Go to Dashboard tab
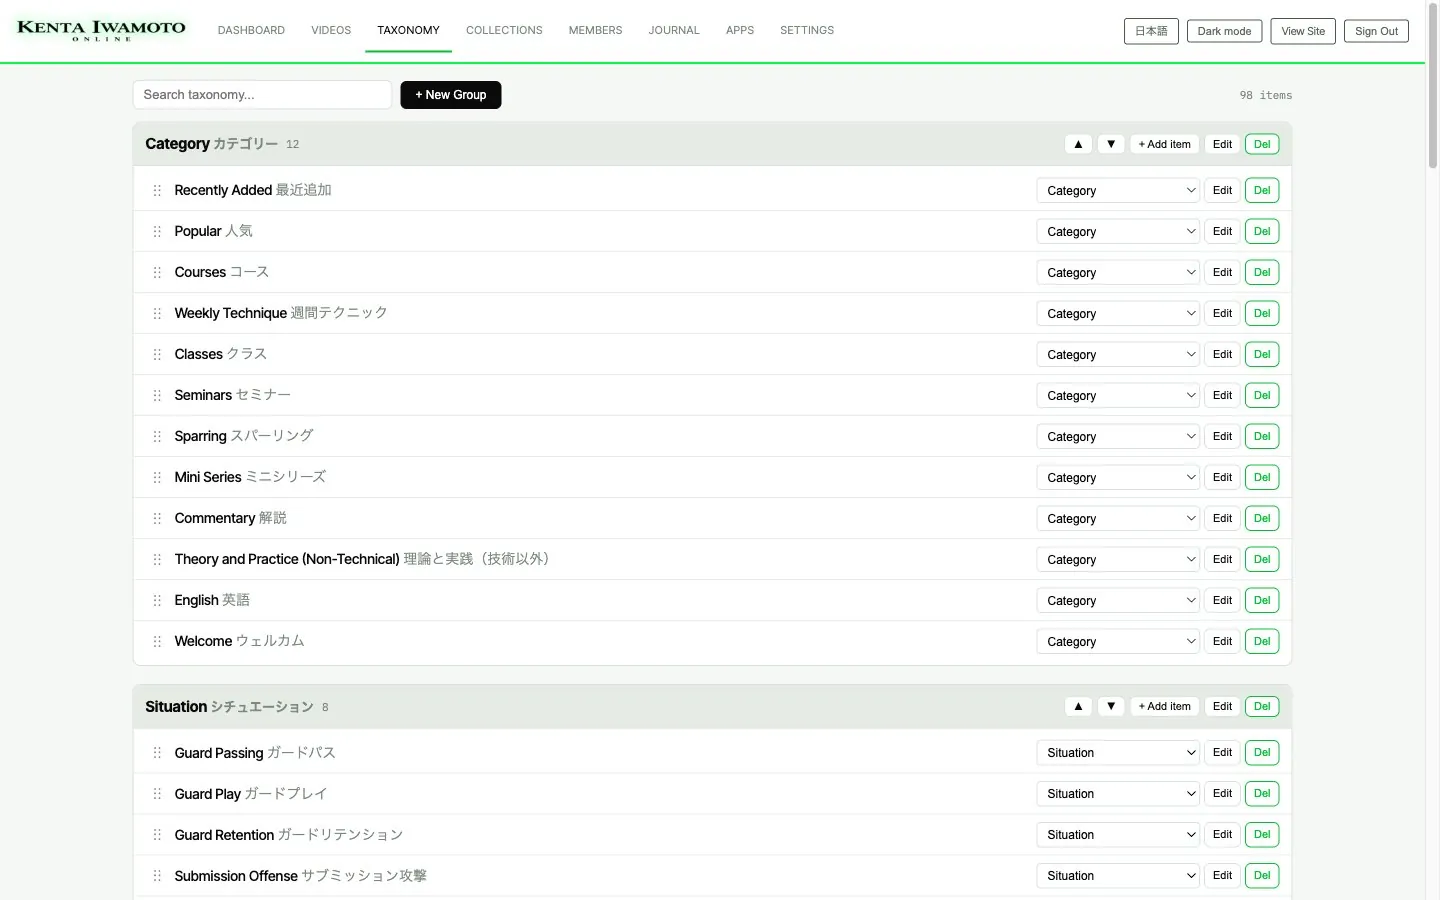 pyautogui.click(x=251, y=30)
